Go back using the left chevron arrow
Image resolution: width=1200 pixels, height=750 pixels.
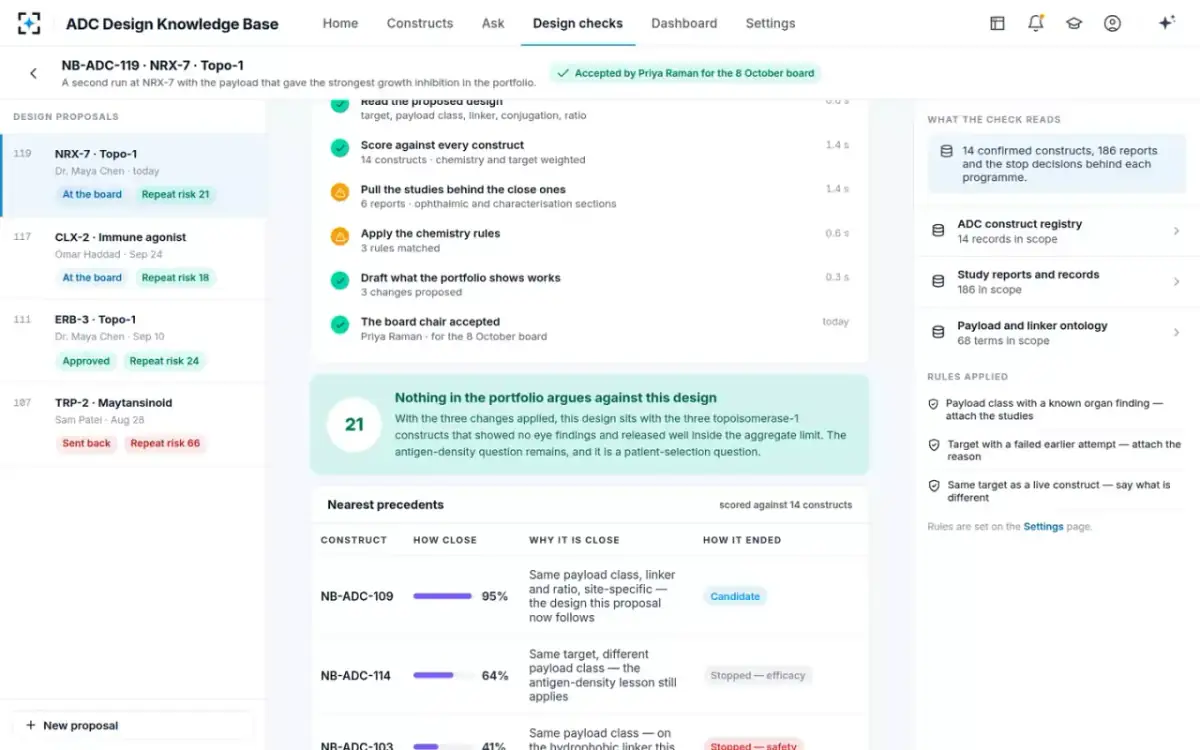33,73
